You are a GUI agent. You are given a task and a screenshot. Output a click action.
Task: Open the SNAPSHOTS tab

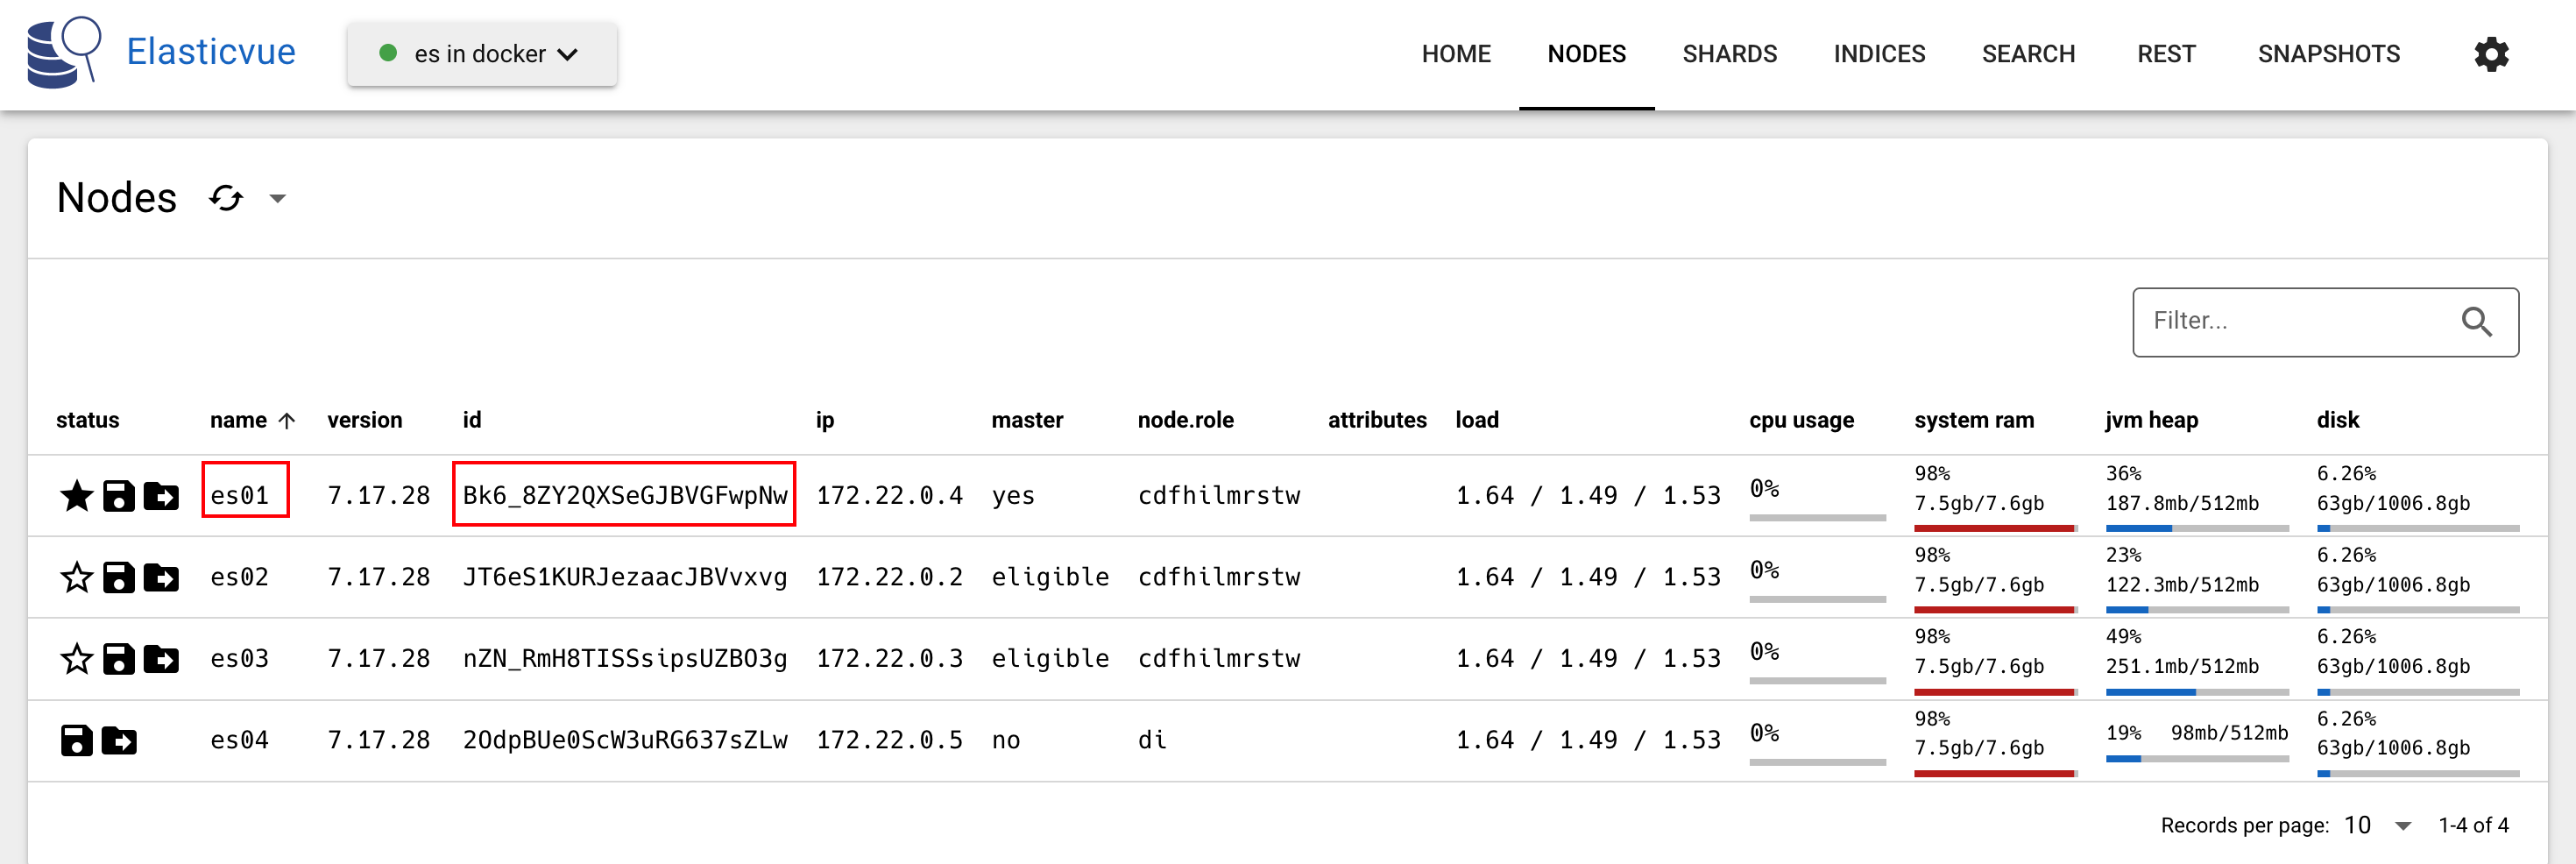2329,54
